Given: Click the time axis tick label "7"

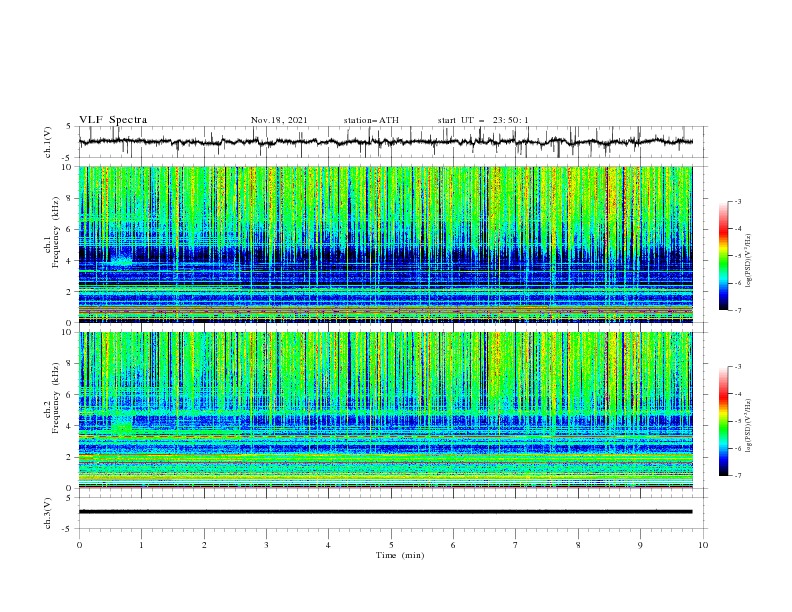Looking at the screenshot, I should (516, 545).
